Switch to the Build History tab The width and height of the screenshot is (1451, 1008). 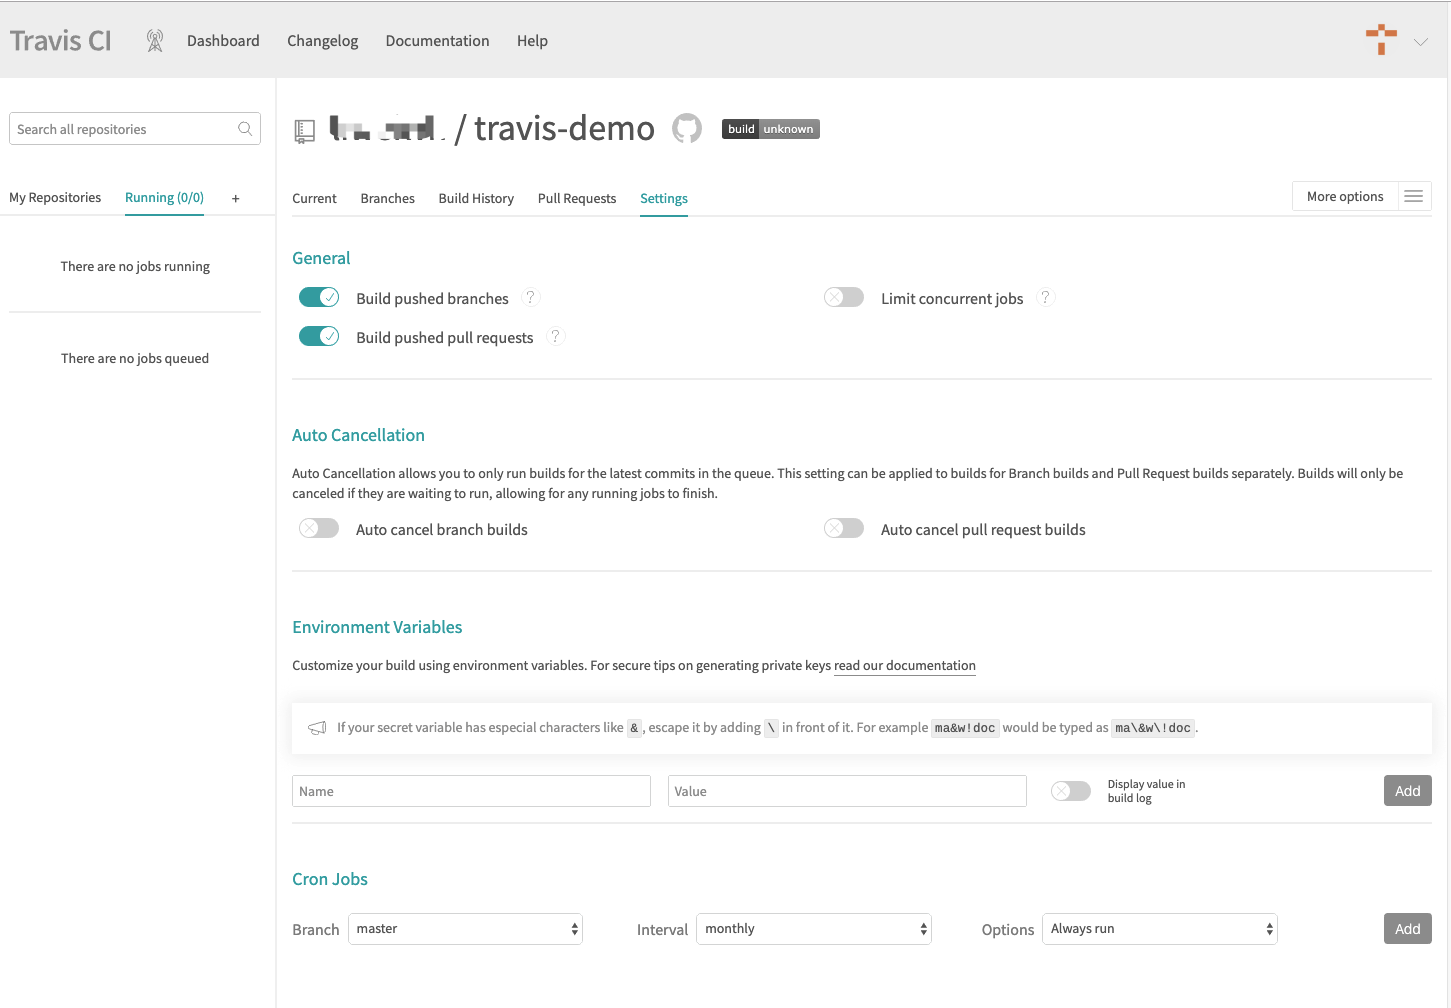[476, 198]
